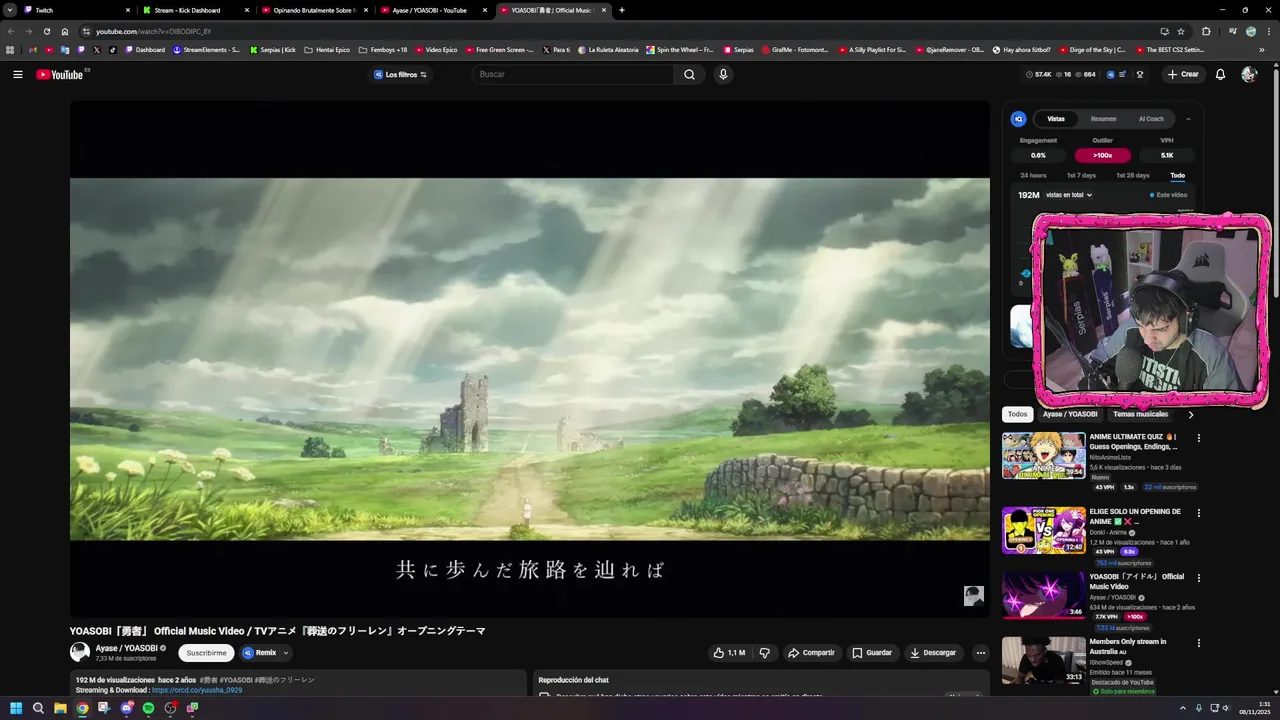Click the Suscribirme button

pyautogui.click(x=206, y=653)
